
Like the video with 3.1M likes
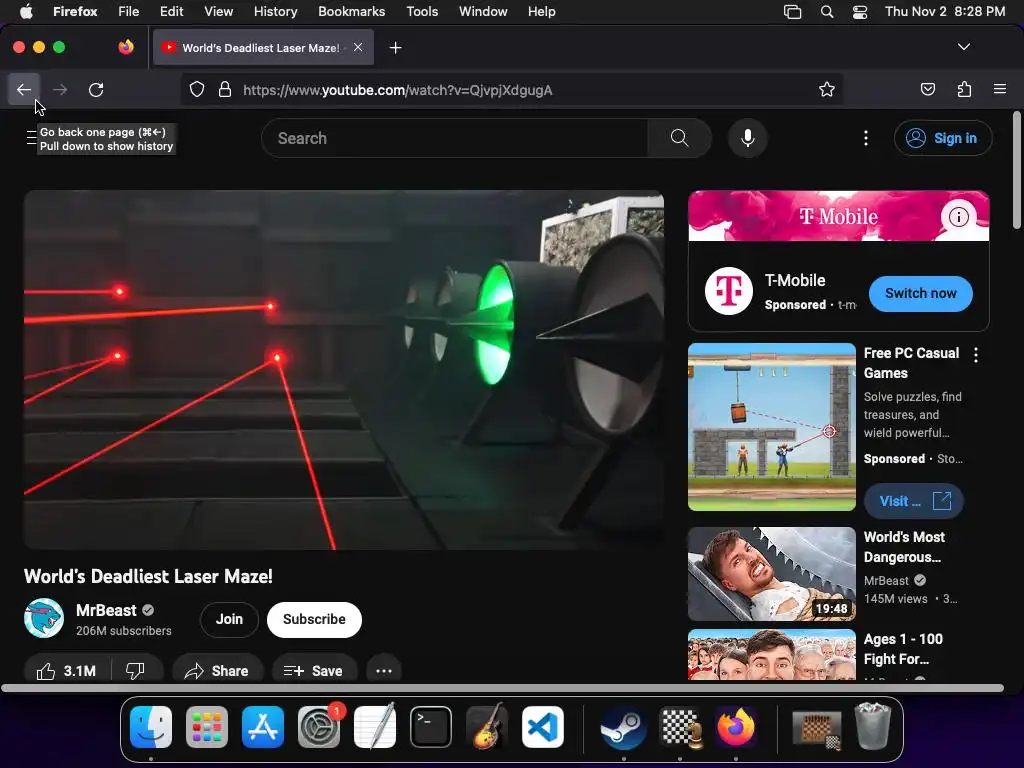pos(67,670)
